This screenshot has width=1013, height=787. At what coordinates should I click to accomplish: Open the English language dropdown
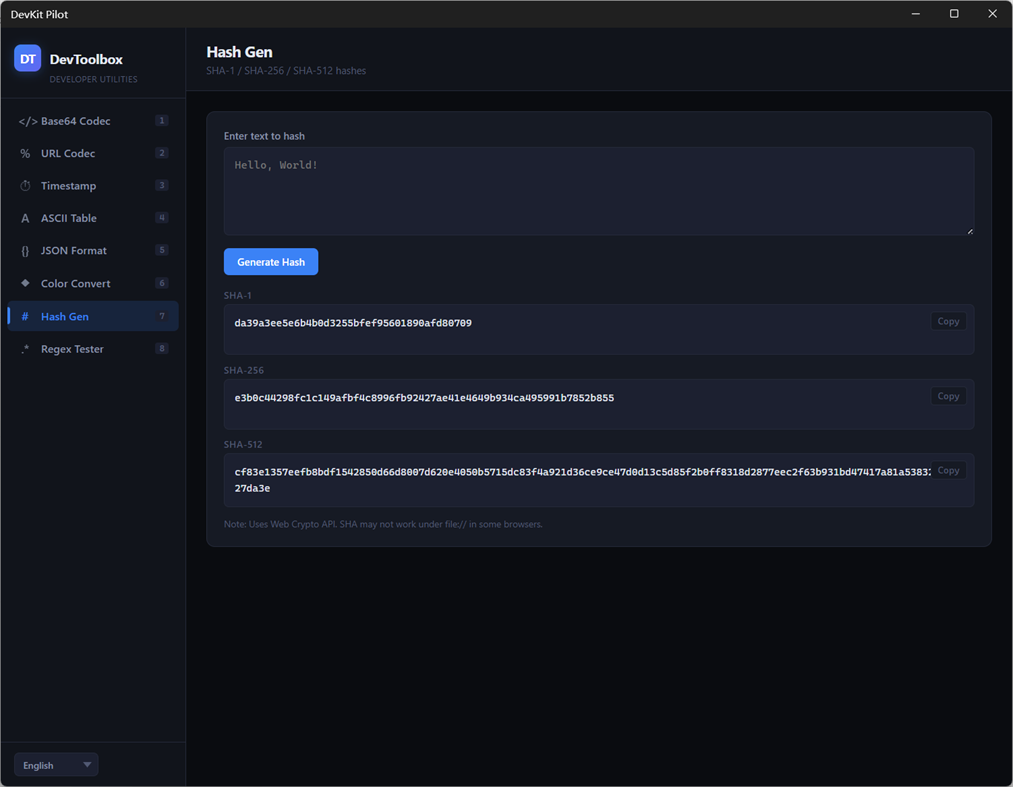pos(56,765)
